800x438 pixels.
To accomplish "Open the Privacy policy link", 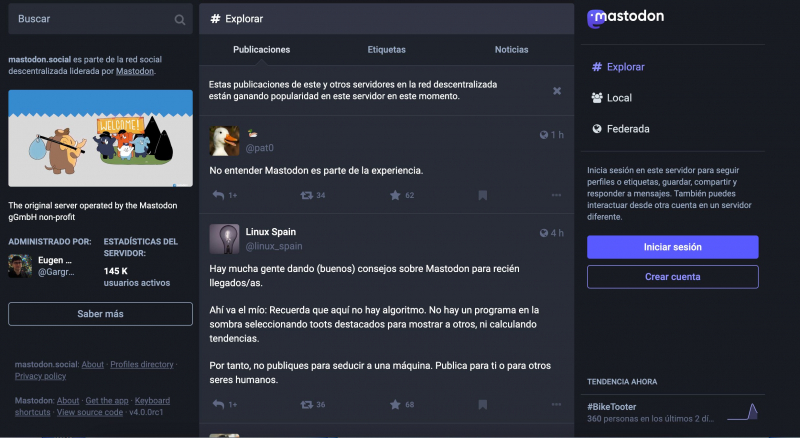I will coord(40,376).
